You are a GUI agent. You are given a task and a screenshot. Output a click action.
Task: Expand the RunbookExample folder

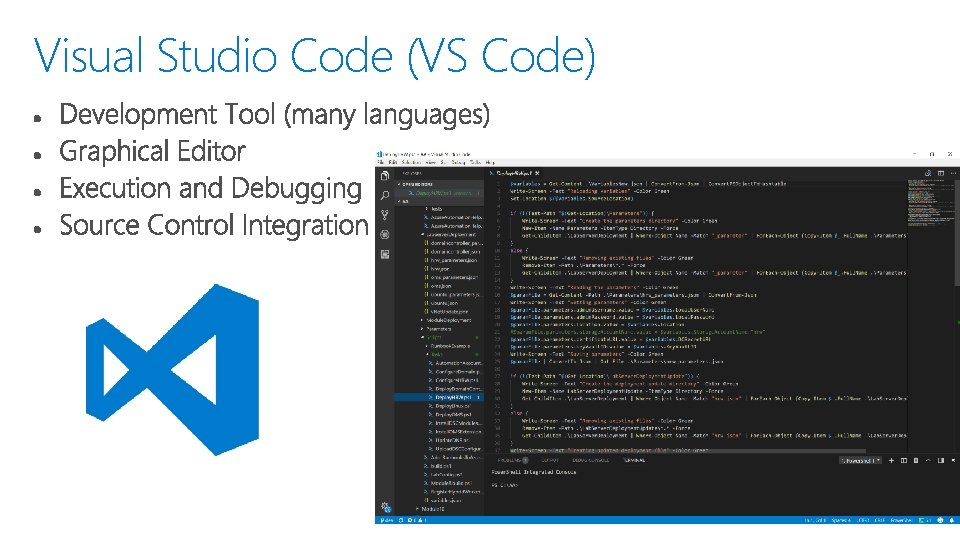tap(448, 346)
